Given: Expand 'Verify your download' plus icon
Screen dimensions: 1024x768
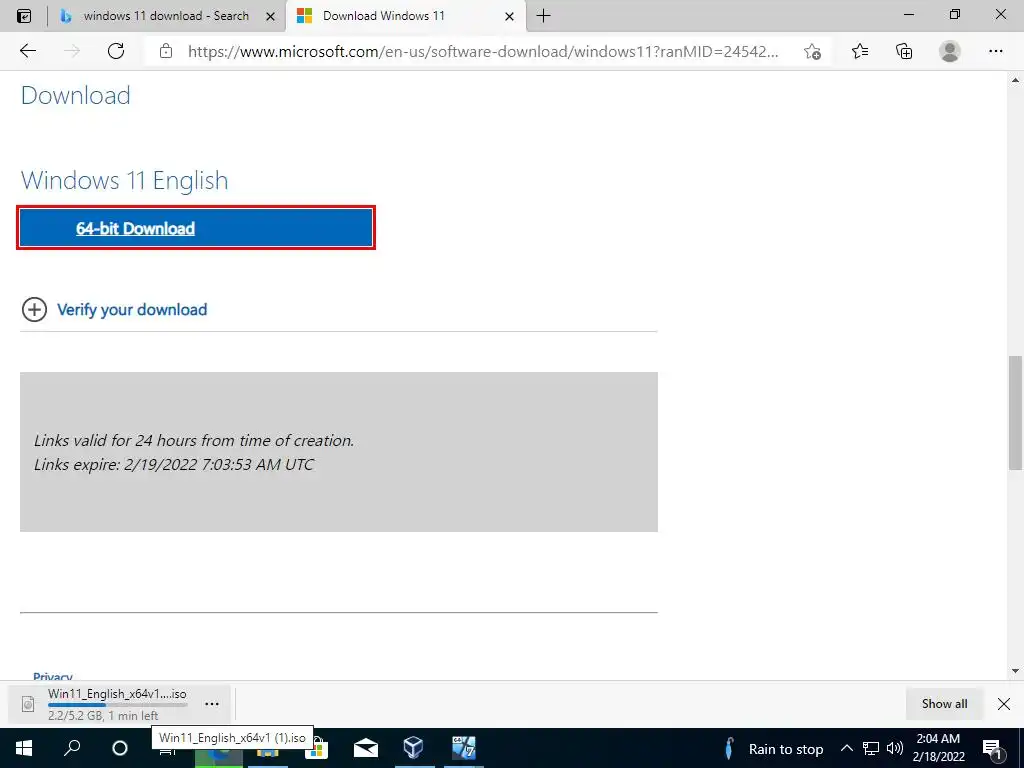Looking at the screenshot, I should pos(35,310).
